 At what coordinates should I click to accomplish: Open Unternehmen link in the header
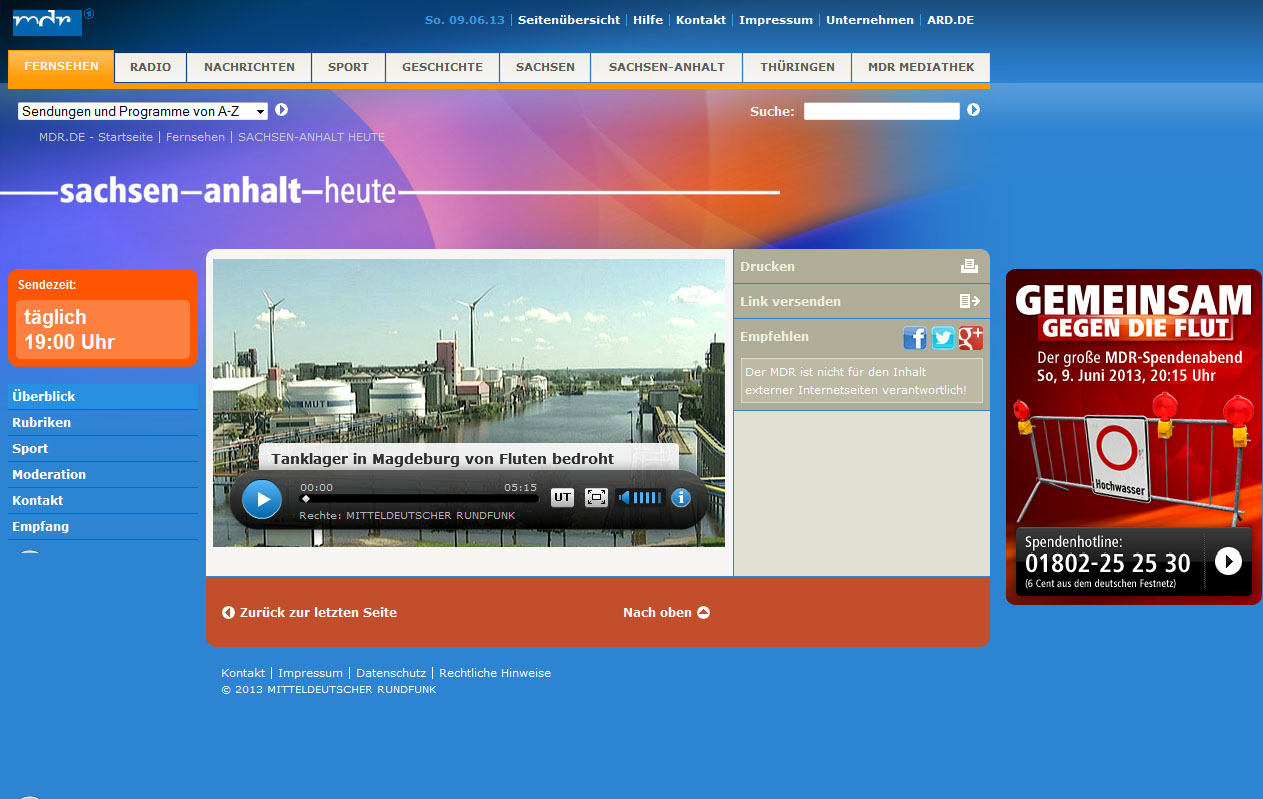click(x=870, y=20)
